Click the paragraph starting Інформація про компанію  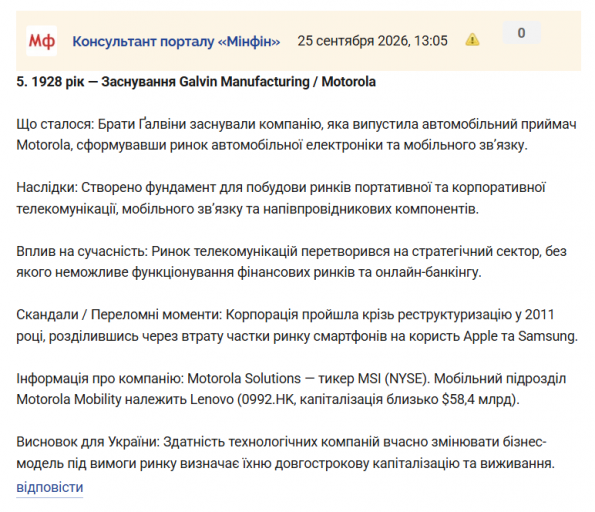point(291,389)
